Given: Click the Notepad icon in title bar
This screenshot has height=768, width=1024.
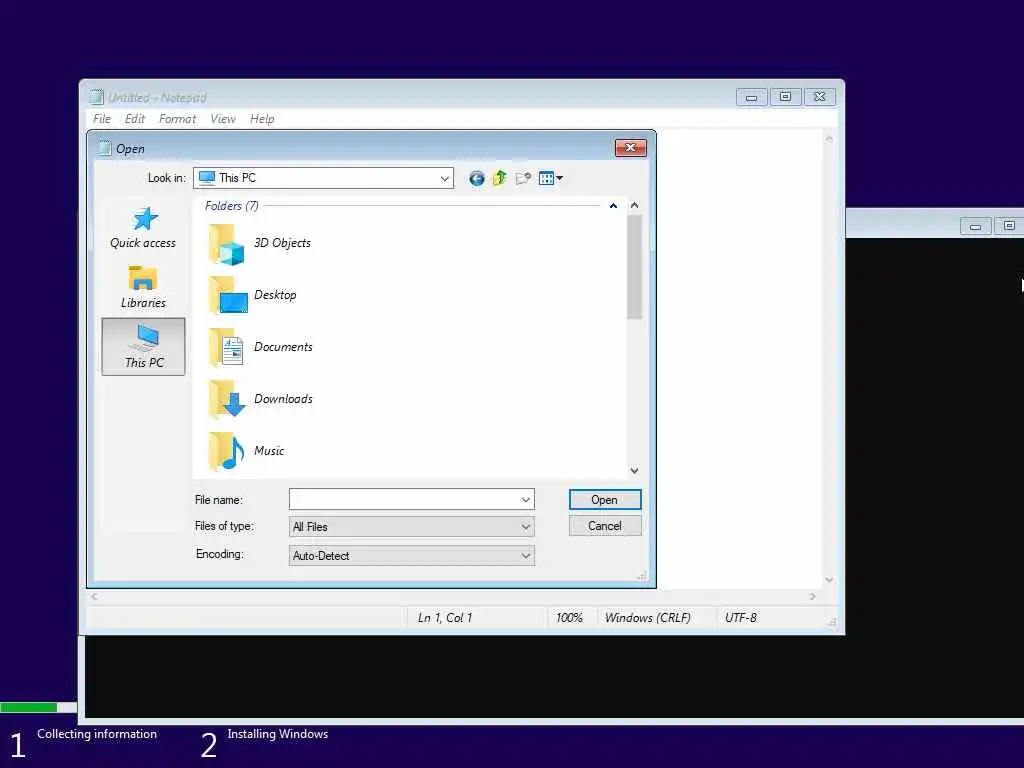Looking at the screenshot, I should 96,97.
